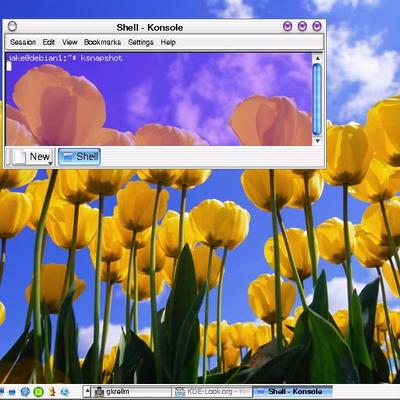The width and height of the screenshot is (400, 400).
Task: Click the green circle icon in panel
Action: click(x=39, y=392)
